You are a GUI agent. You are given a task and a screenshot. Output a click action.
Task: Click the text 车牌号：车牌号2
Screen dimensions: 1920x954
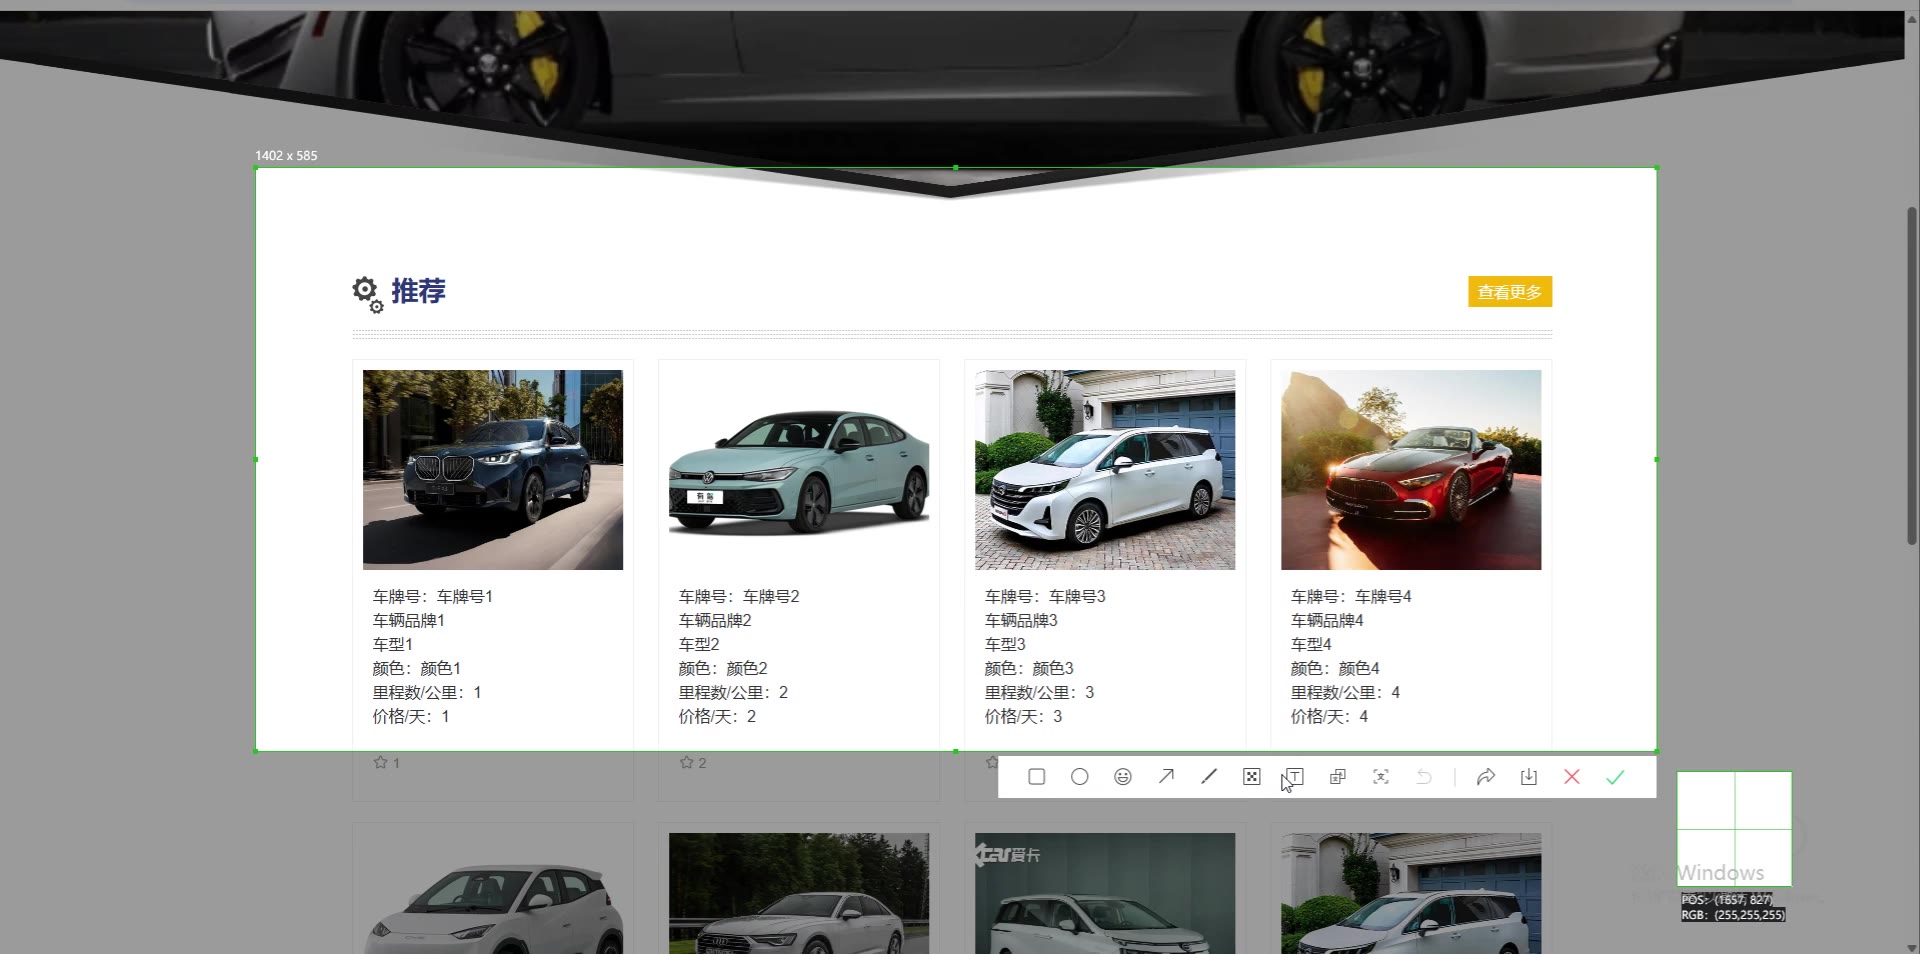(x=739, y=596)
